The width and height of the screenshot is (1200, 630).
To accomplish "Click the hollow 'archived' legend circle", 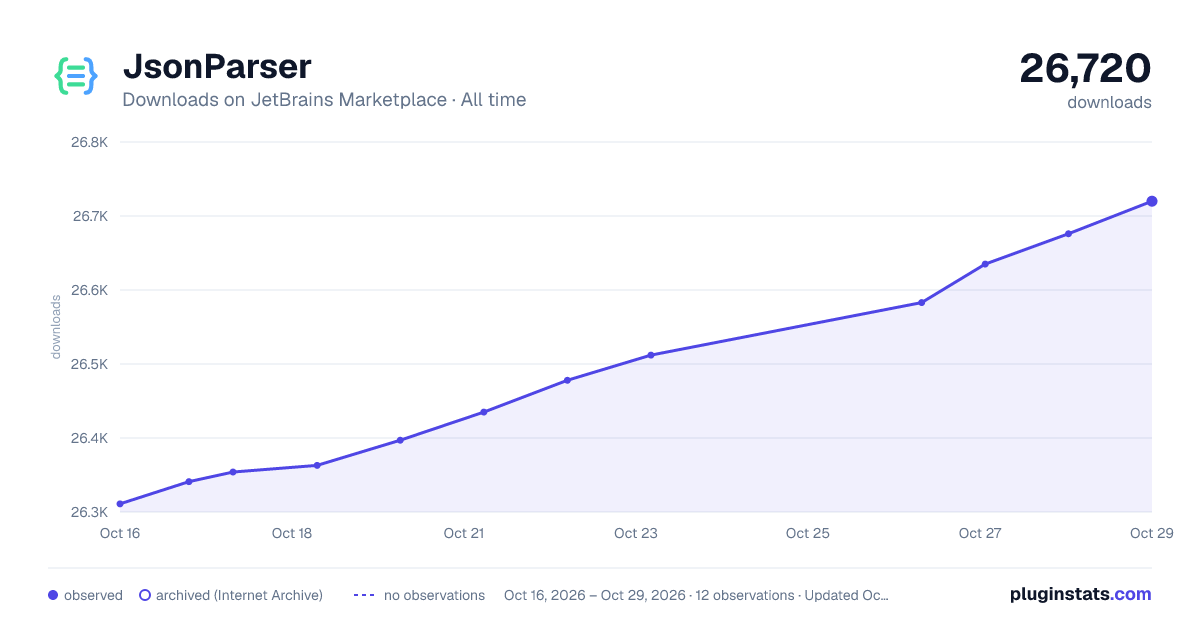I will tap(145, 595).
